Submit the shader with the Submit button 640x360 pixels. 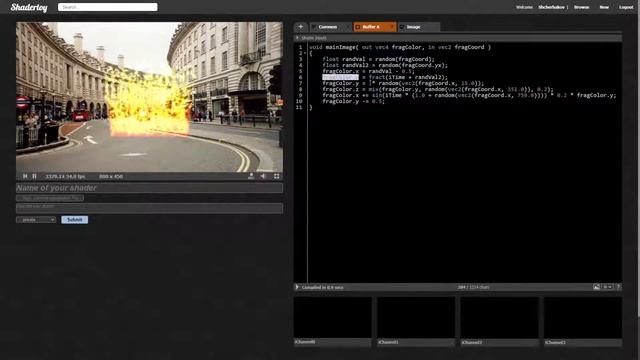point(75,220)
